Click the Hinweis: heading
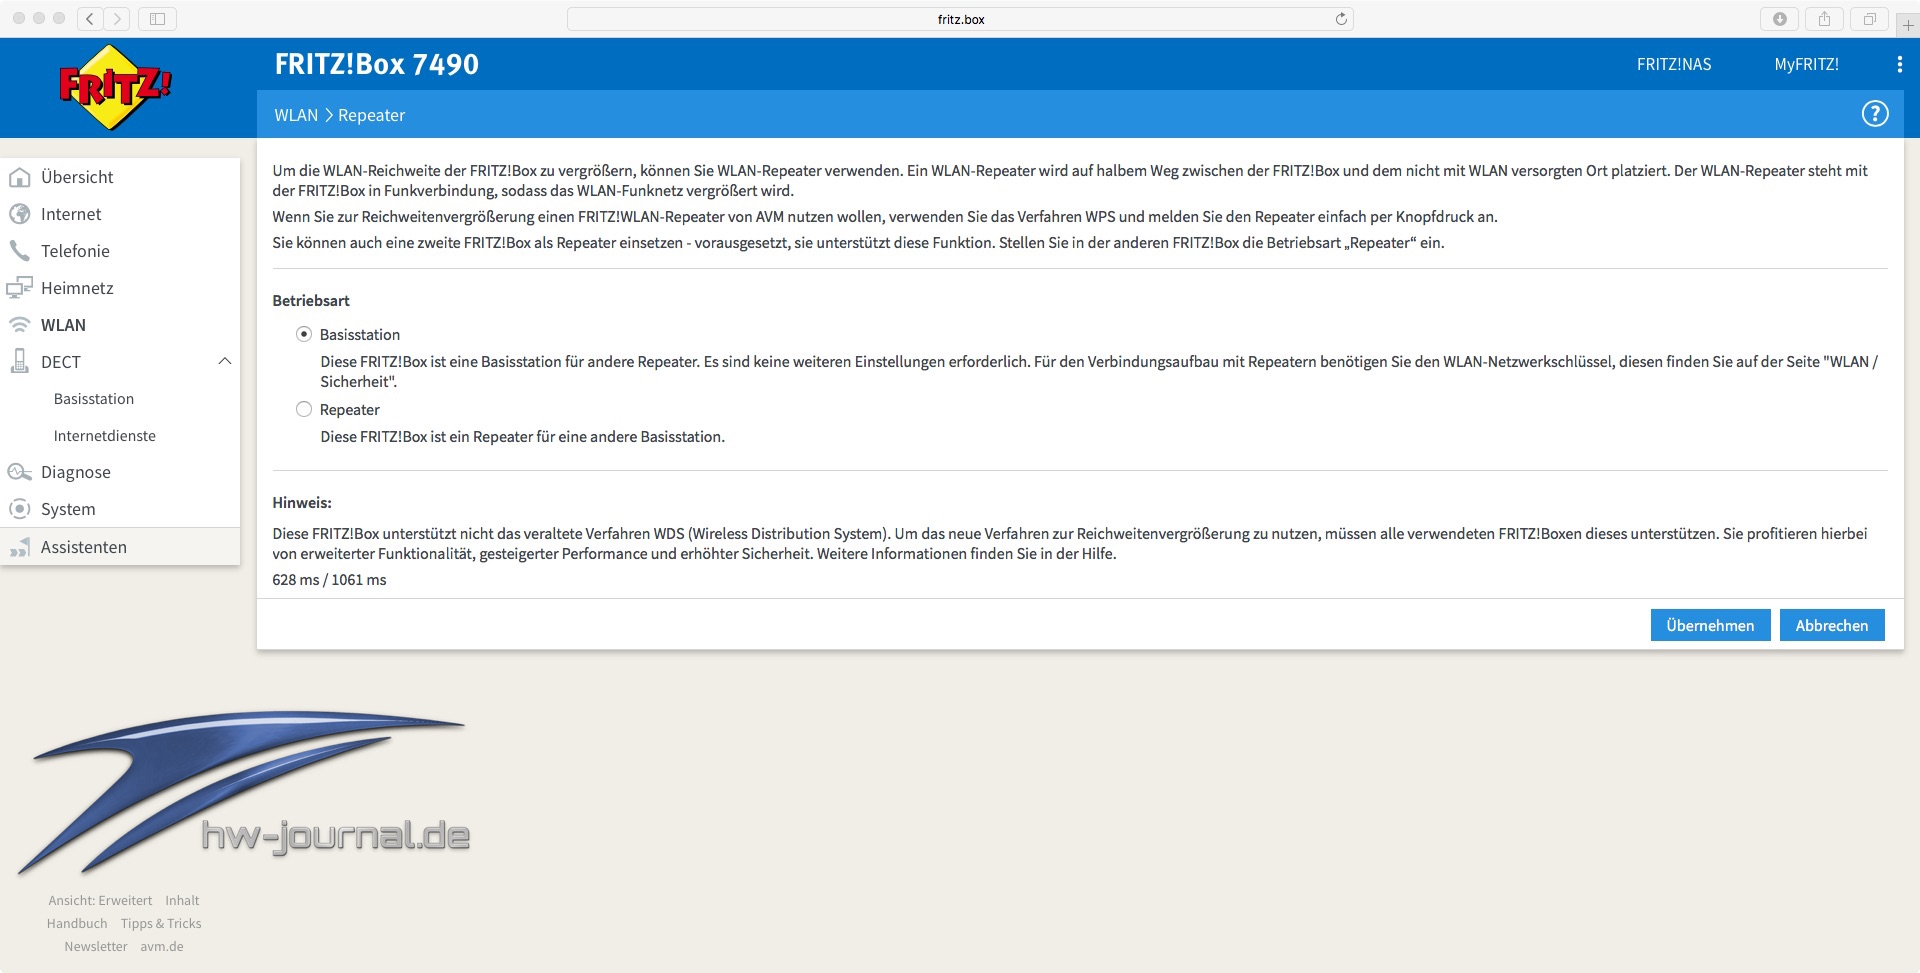The image size is (1920, 973). click(302, 502)
